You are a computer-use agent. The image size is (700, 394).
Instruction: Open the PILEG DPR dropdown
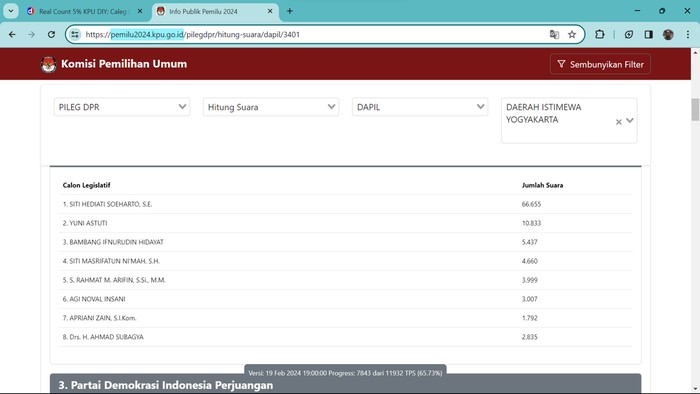(122, 107)
